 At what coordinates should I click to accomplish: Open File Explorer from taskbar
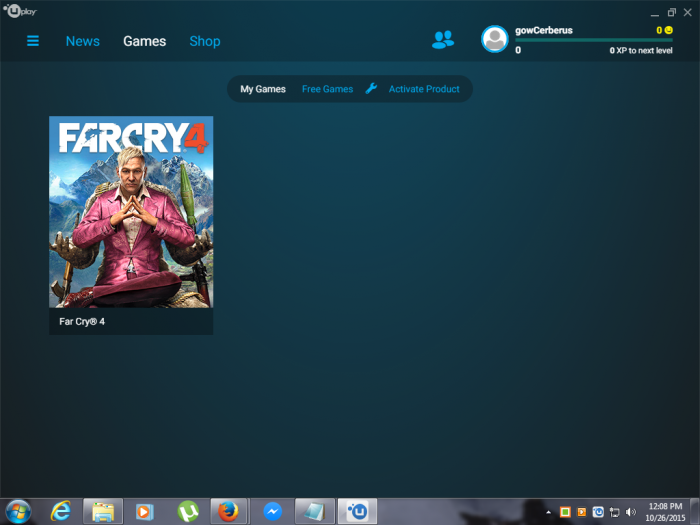pos(103,512)
